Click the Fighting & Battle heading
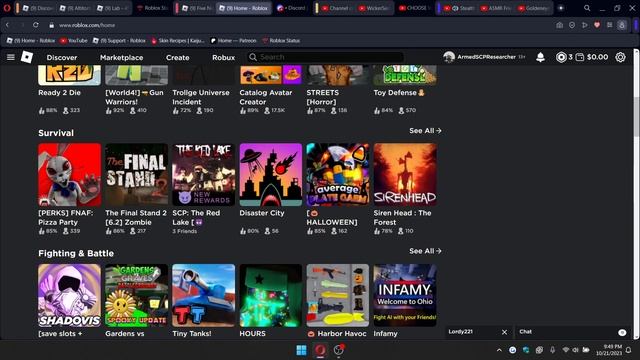The image size is (640, 360). pyautogui.click(x=76, y=253)
